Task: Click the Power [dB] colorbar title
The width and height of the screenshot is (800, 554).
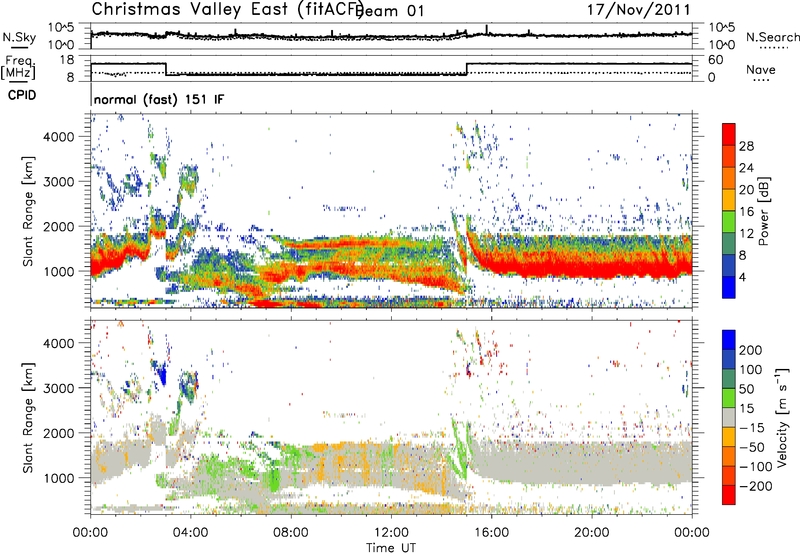Action: pyautogui.click(x=763, y=211)
